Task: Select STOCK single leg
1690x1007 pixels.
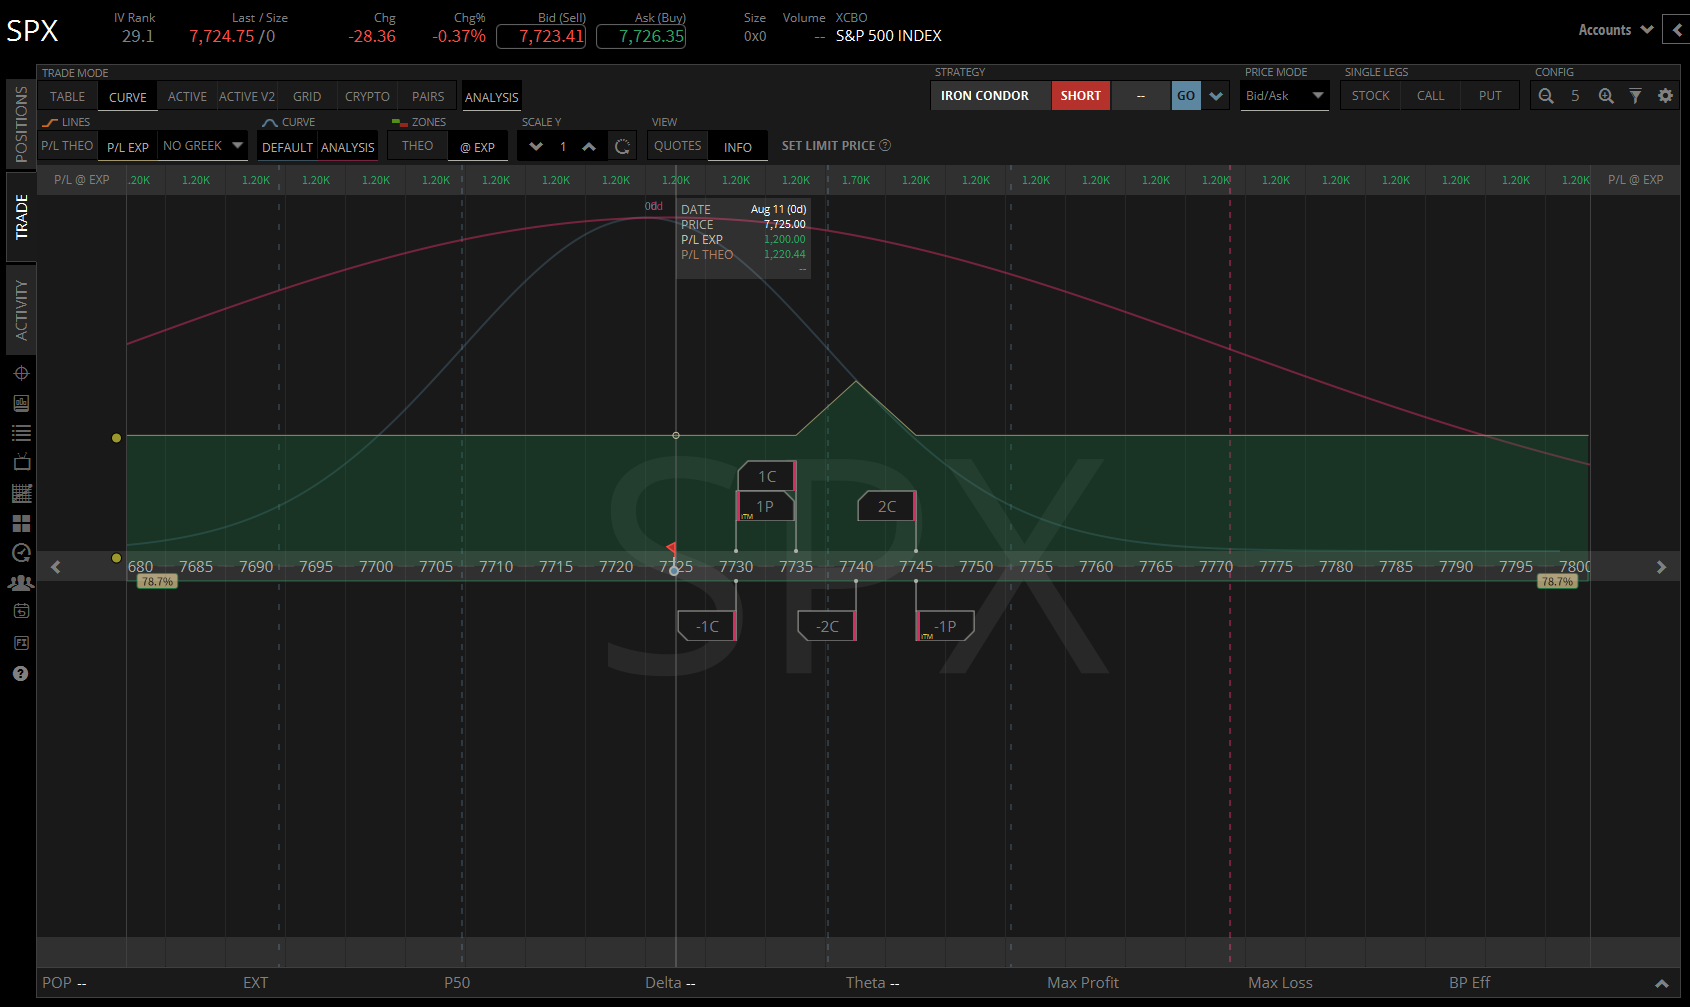Action: (1370, 96)
